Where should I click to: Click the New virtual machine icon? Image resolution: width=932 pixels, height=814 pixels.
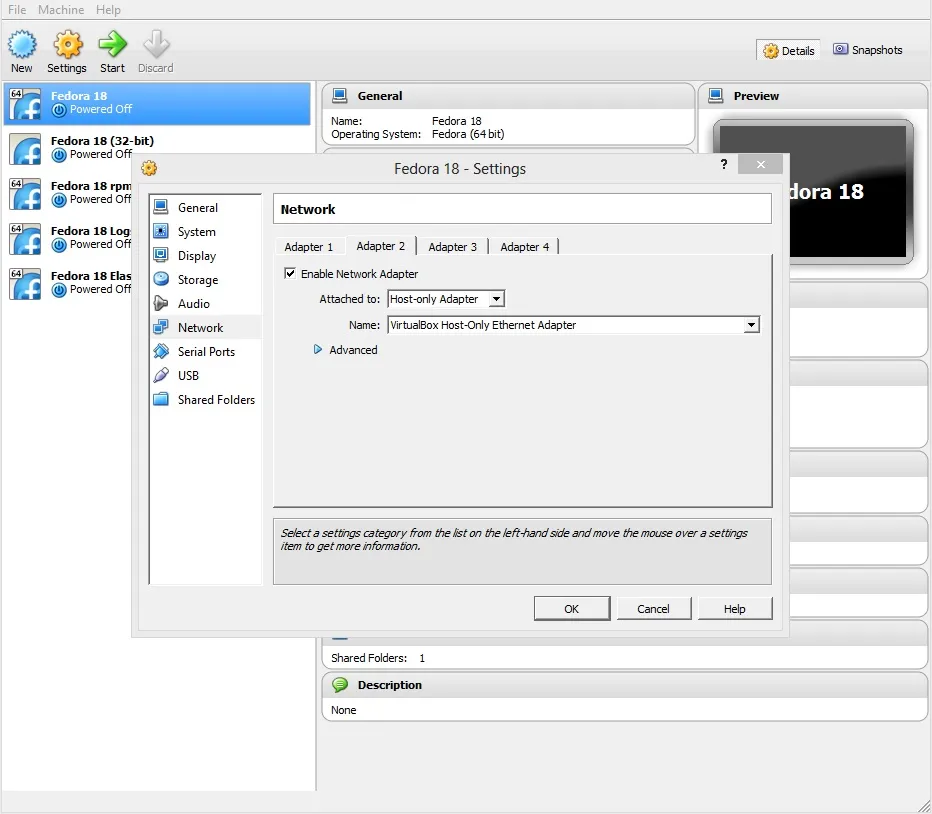[22, 45]
